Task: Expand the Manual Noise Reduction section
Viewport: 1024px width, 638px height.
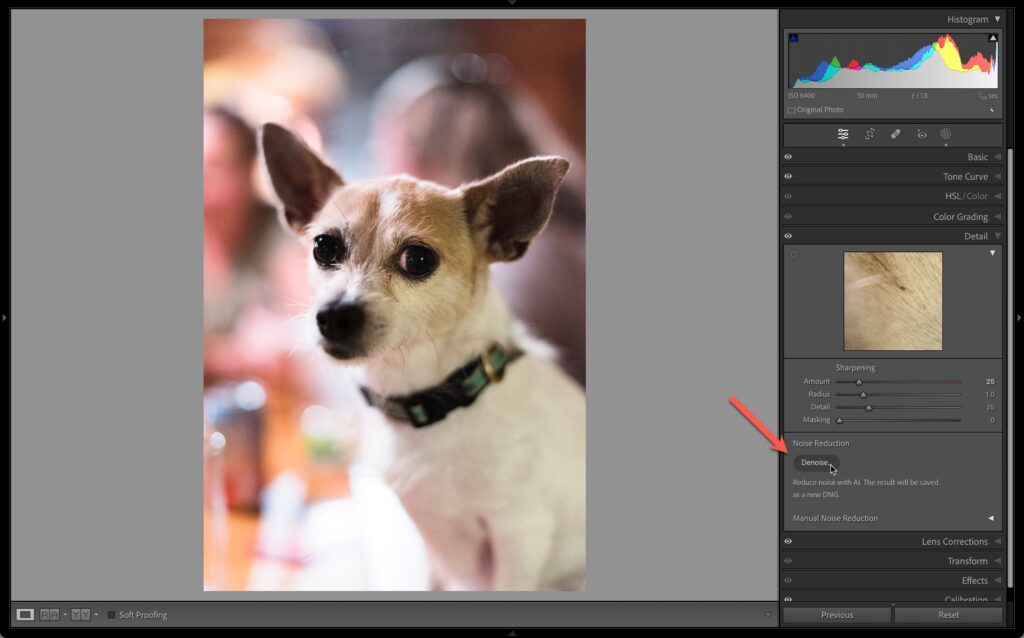Action: pyautogui.click(x=990, y=518)
